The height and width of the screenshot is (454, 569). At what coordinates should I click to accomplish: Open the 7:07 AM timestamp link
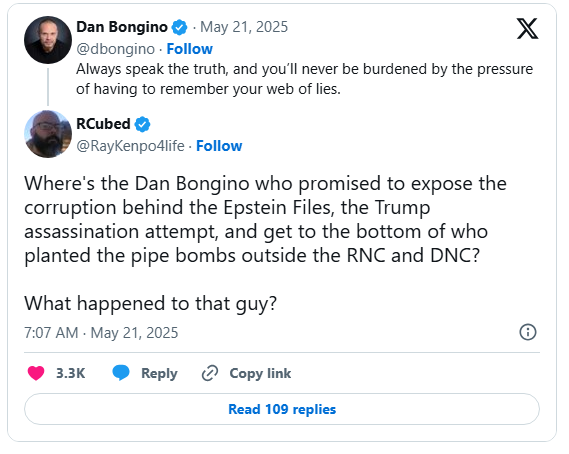coord(101,333)
